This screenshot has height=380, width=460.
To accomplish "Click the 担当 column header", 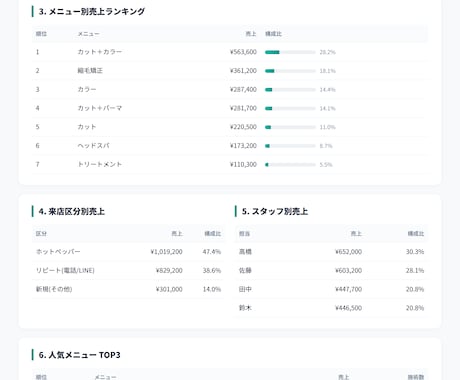I will click(244, 234).
